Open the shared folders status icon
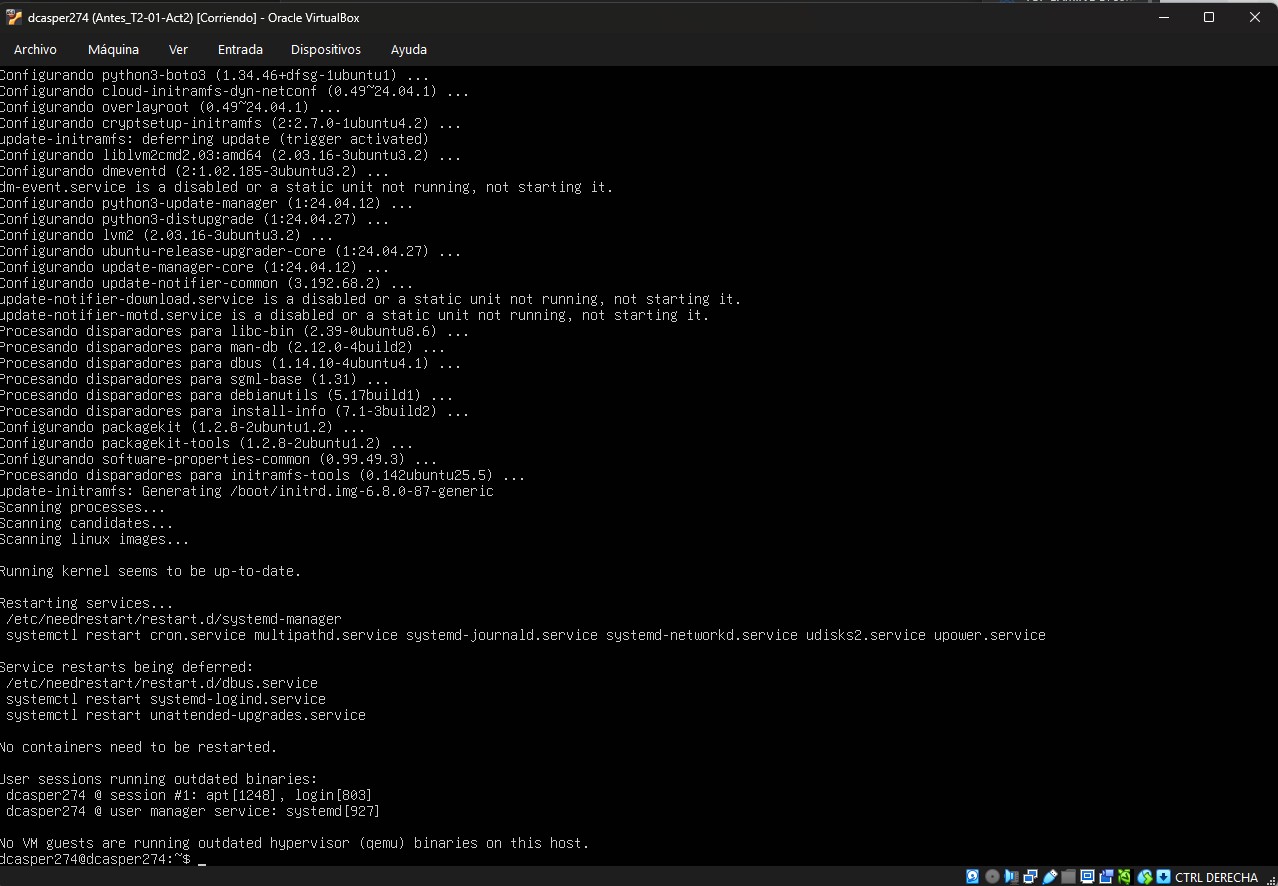This screenshot has height=886, width=1278. click(1068, 877)
